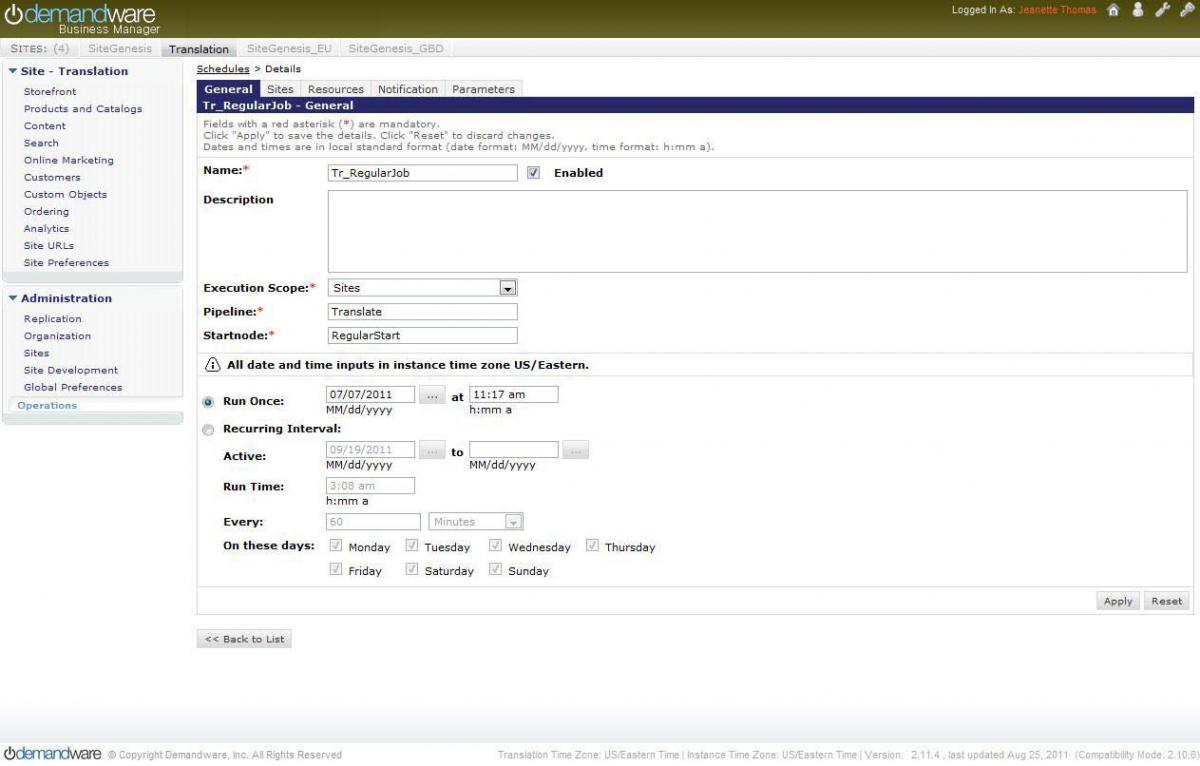Click Back to List button
The image size is (1200, 766).
(244, 639)
